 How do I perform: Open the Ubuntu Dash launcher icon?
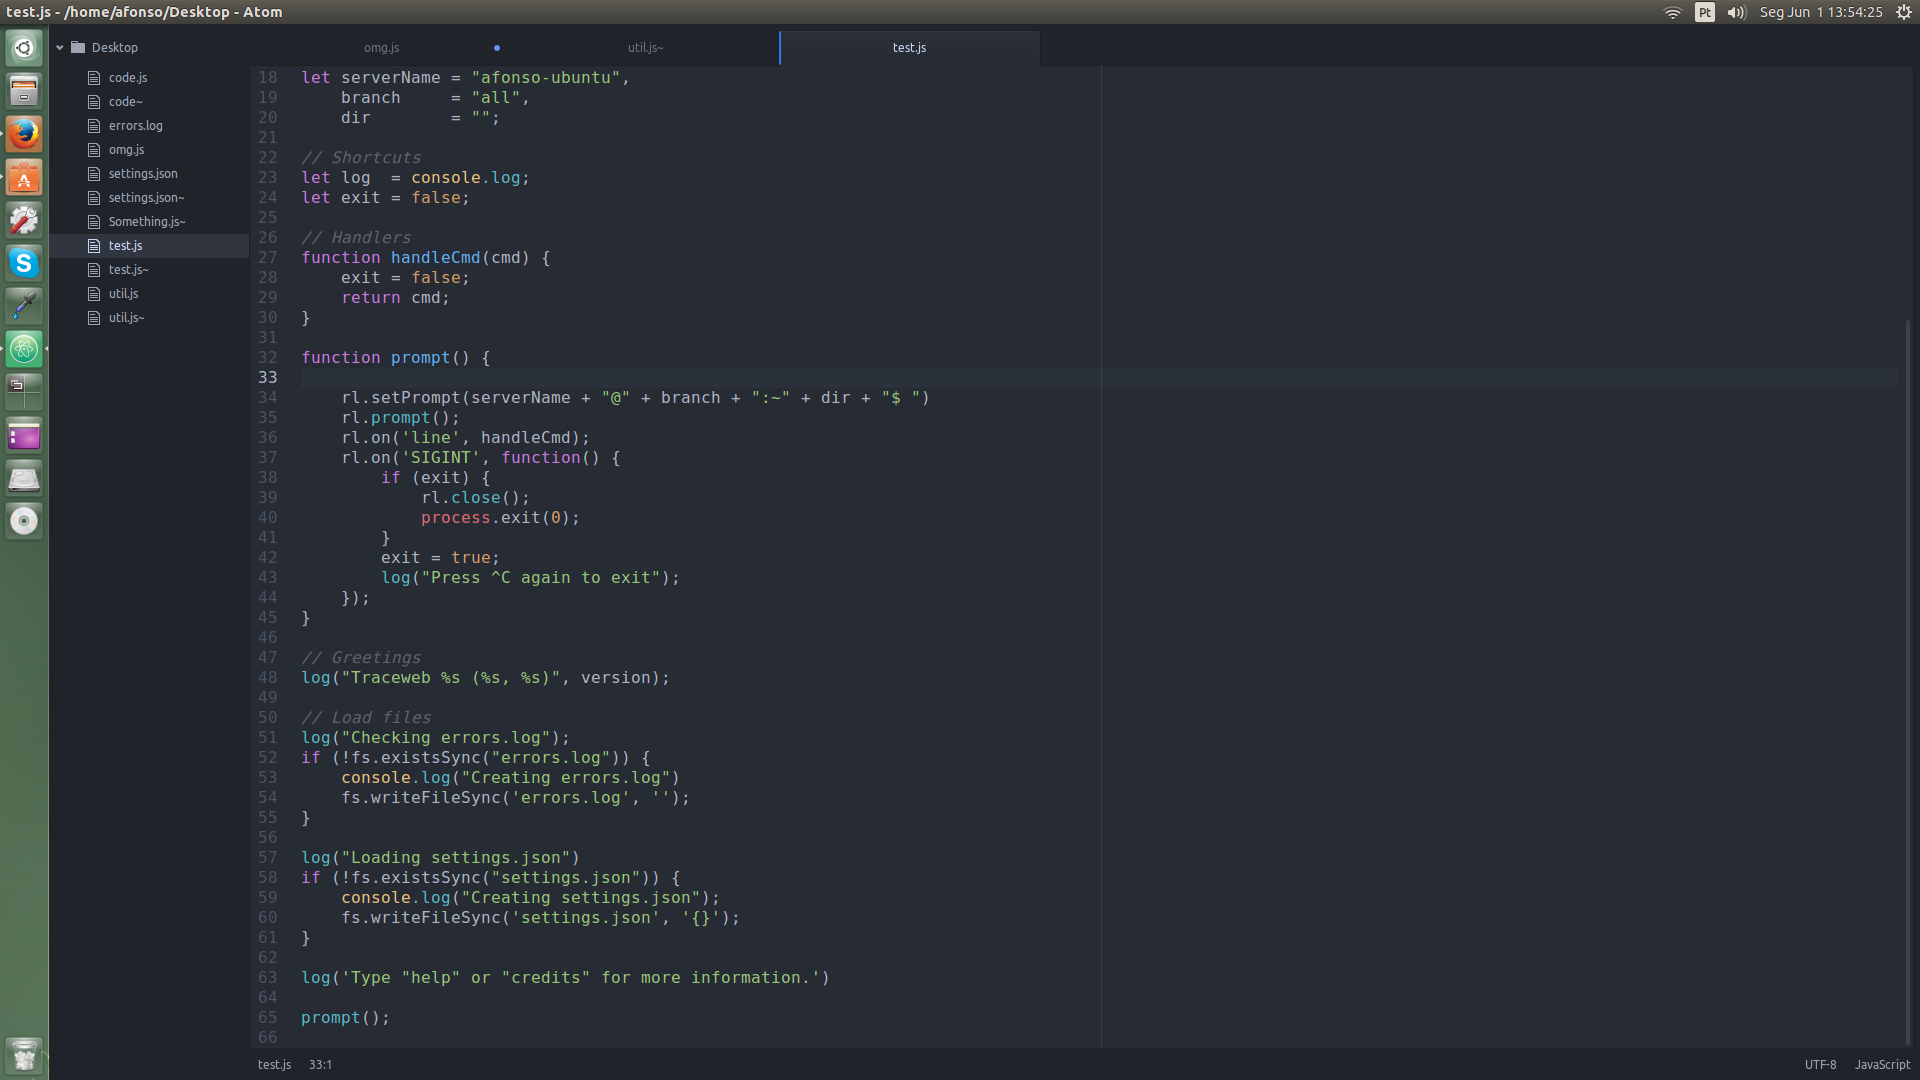[24, 47]
